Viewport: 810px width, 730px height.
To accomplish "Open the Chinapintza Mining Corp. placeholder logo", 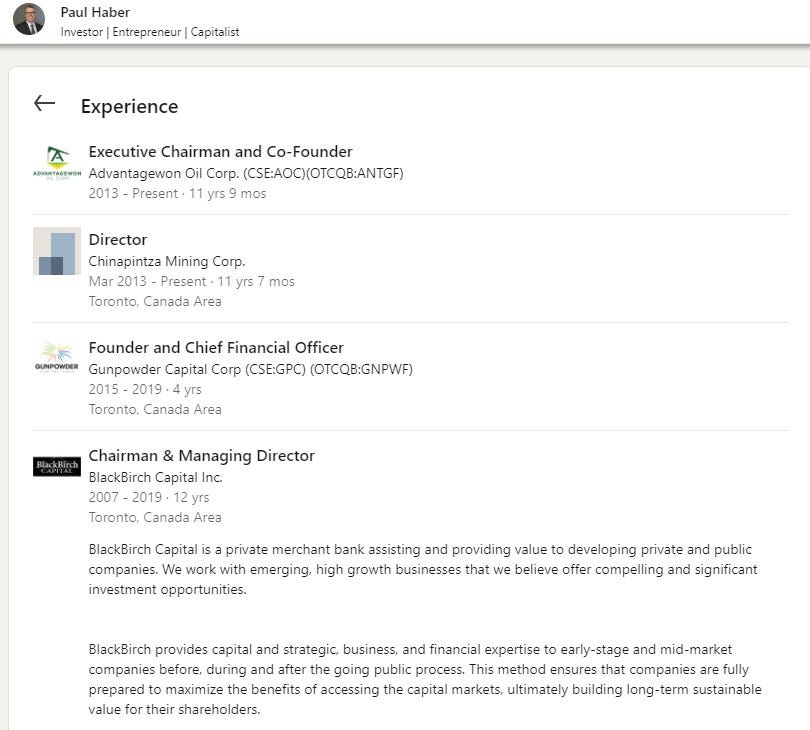I will tap(57, 251).
